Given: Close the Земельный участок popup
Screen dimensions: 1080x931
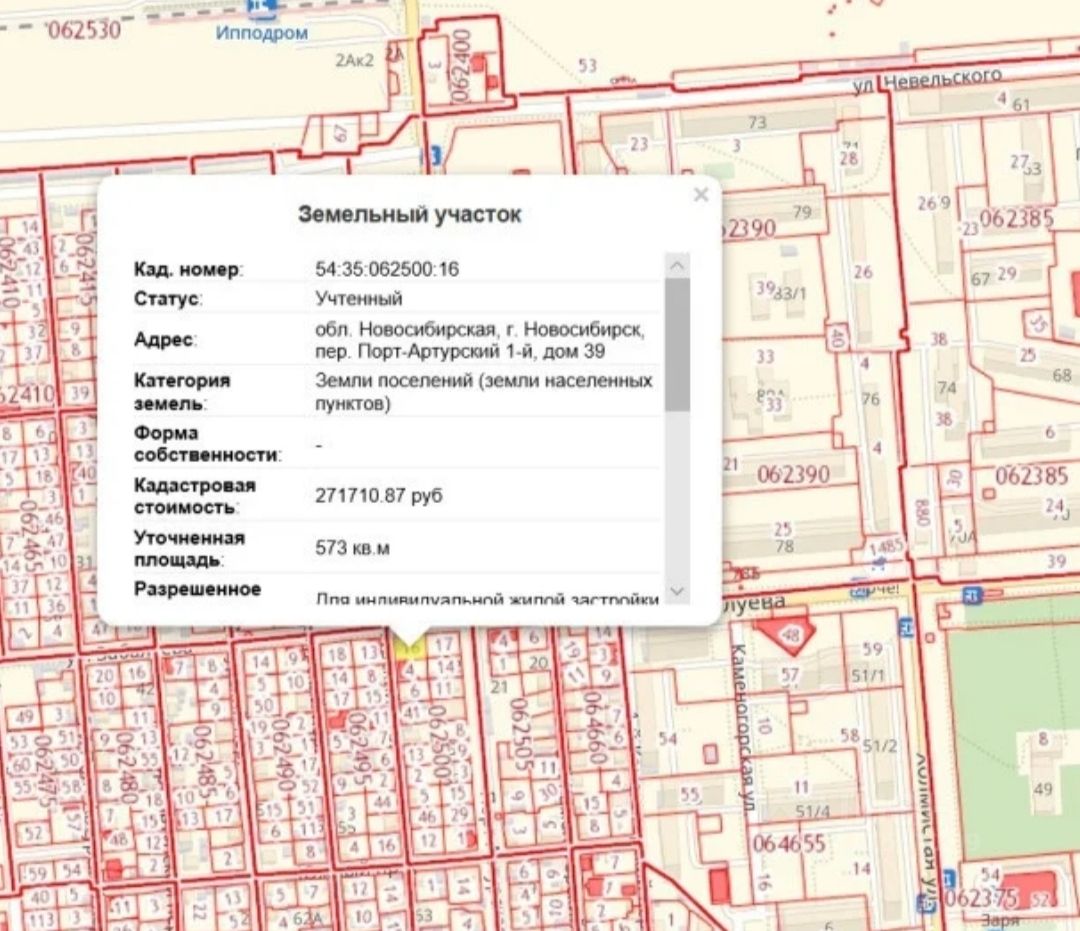Looking at the screenshot, I should [x=700, y=195].
